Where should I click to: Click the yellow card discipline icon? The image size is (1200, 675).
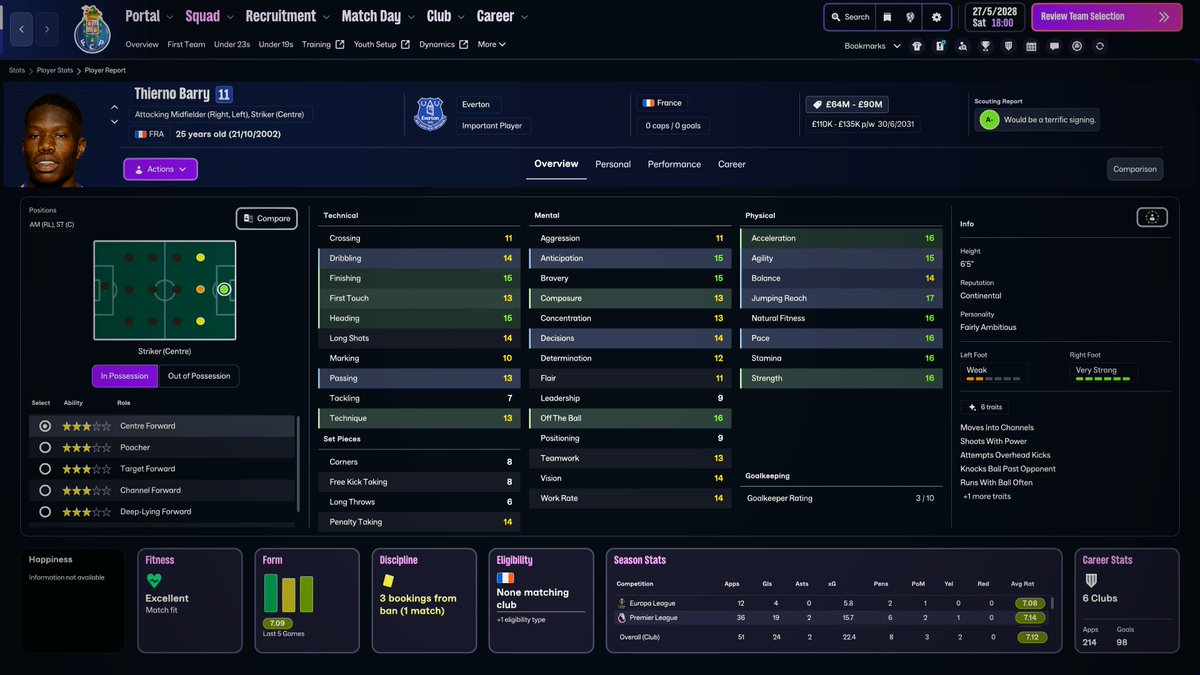click(386, 579)
